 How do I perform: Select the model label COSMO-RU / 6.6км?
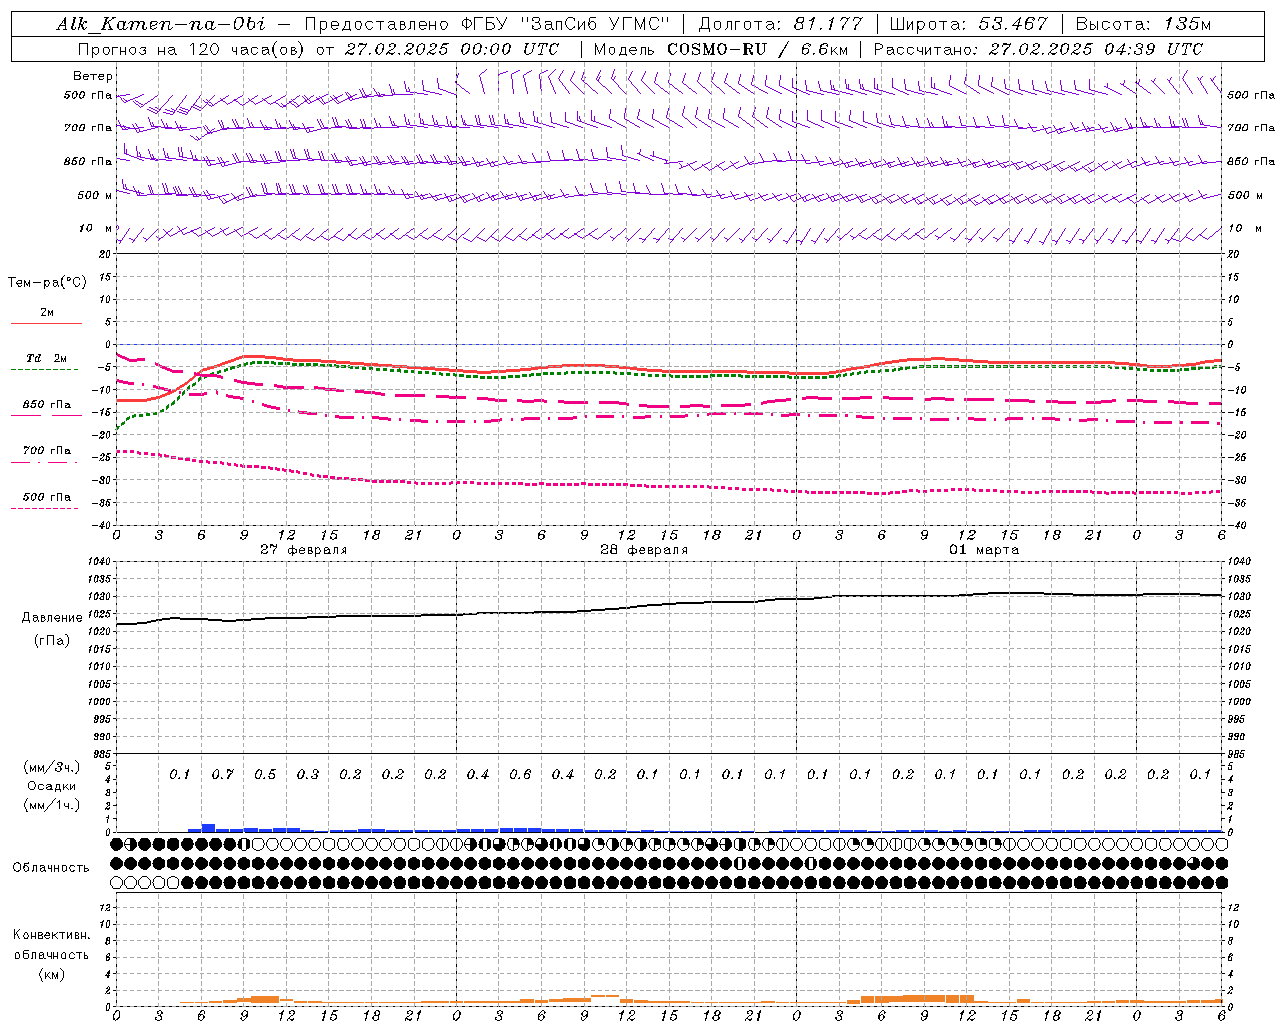758,49
